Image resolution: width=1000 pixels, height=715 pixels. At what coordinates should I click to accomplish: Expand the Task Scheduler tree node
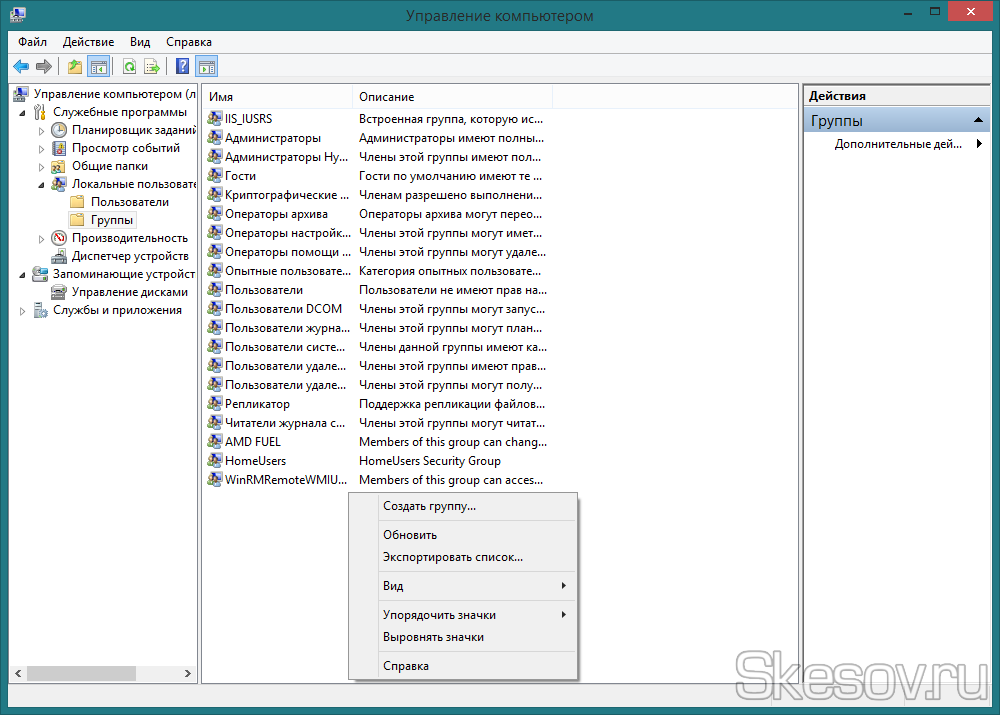pos(41,130)
